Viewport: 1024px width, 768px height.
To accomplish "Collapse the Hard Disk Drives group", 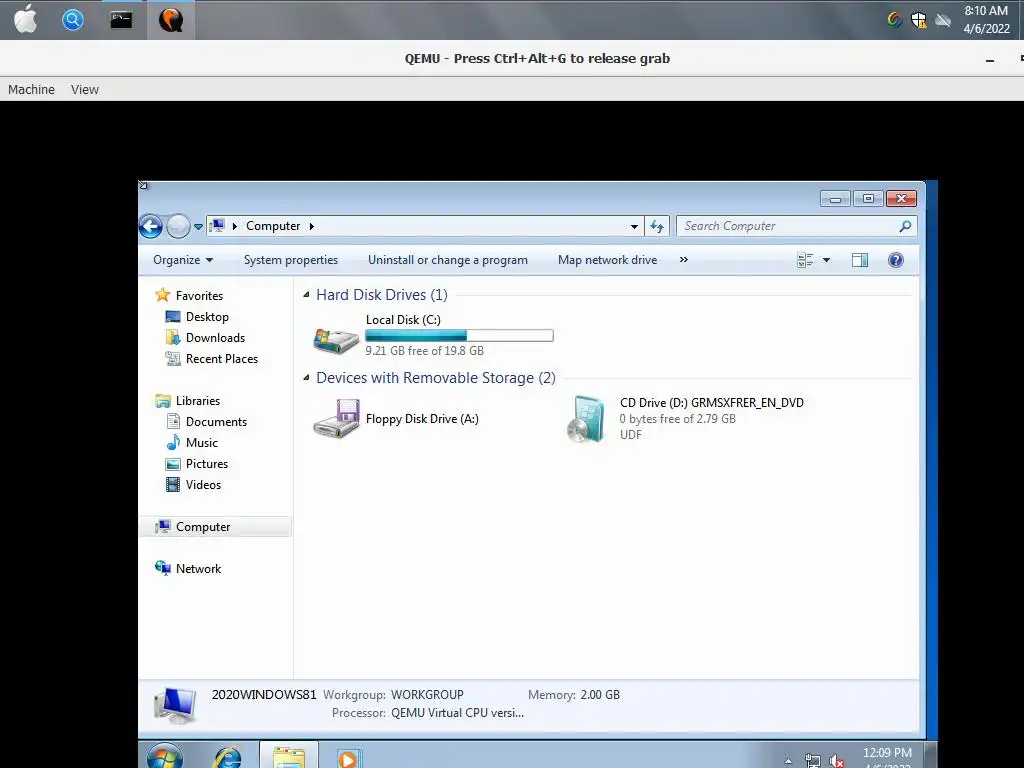I will [306, 295].
